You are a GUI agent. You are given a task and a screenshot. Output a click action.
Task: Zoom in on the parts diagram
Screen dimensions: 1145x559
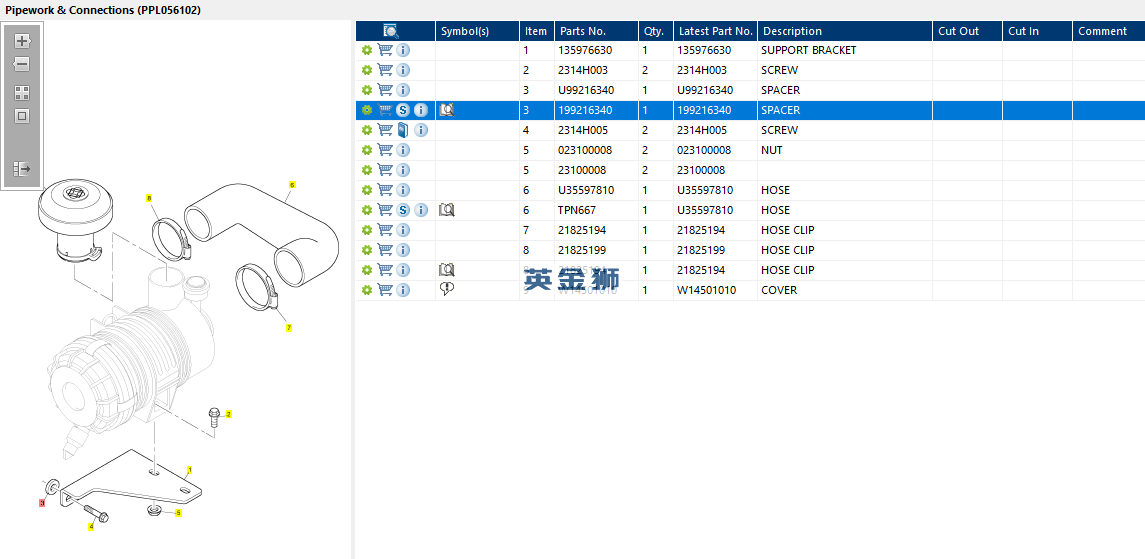[x=22, y=41]
